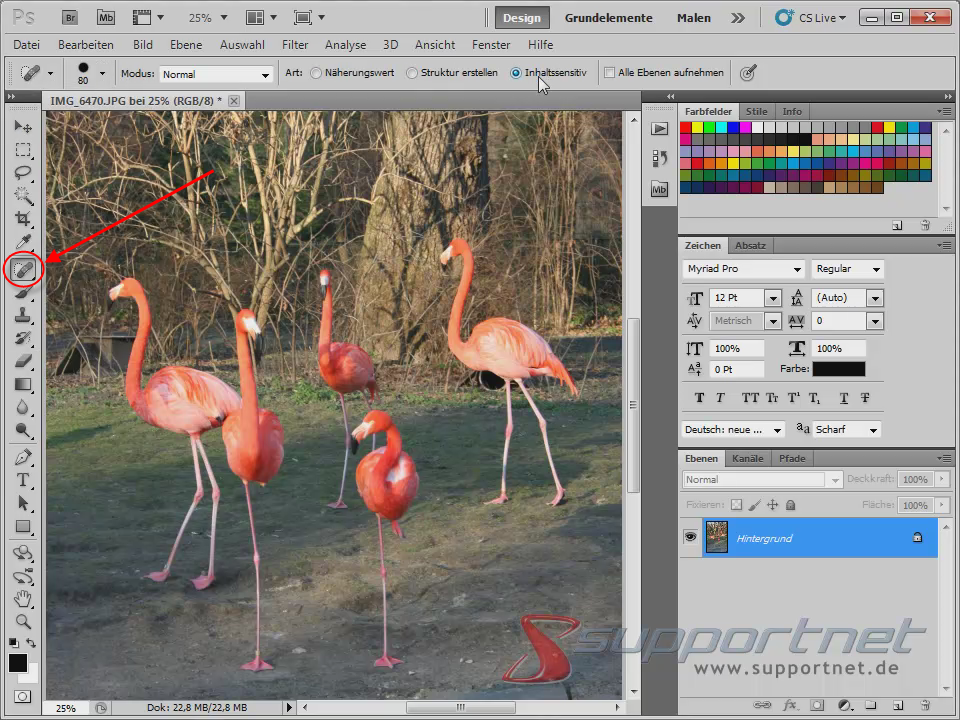
Task: Open the Modus dropdown showing Normal
Action: (266, 74)
